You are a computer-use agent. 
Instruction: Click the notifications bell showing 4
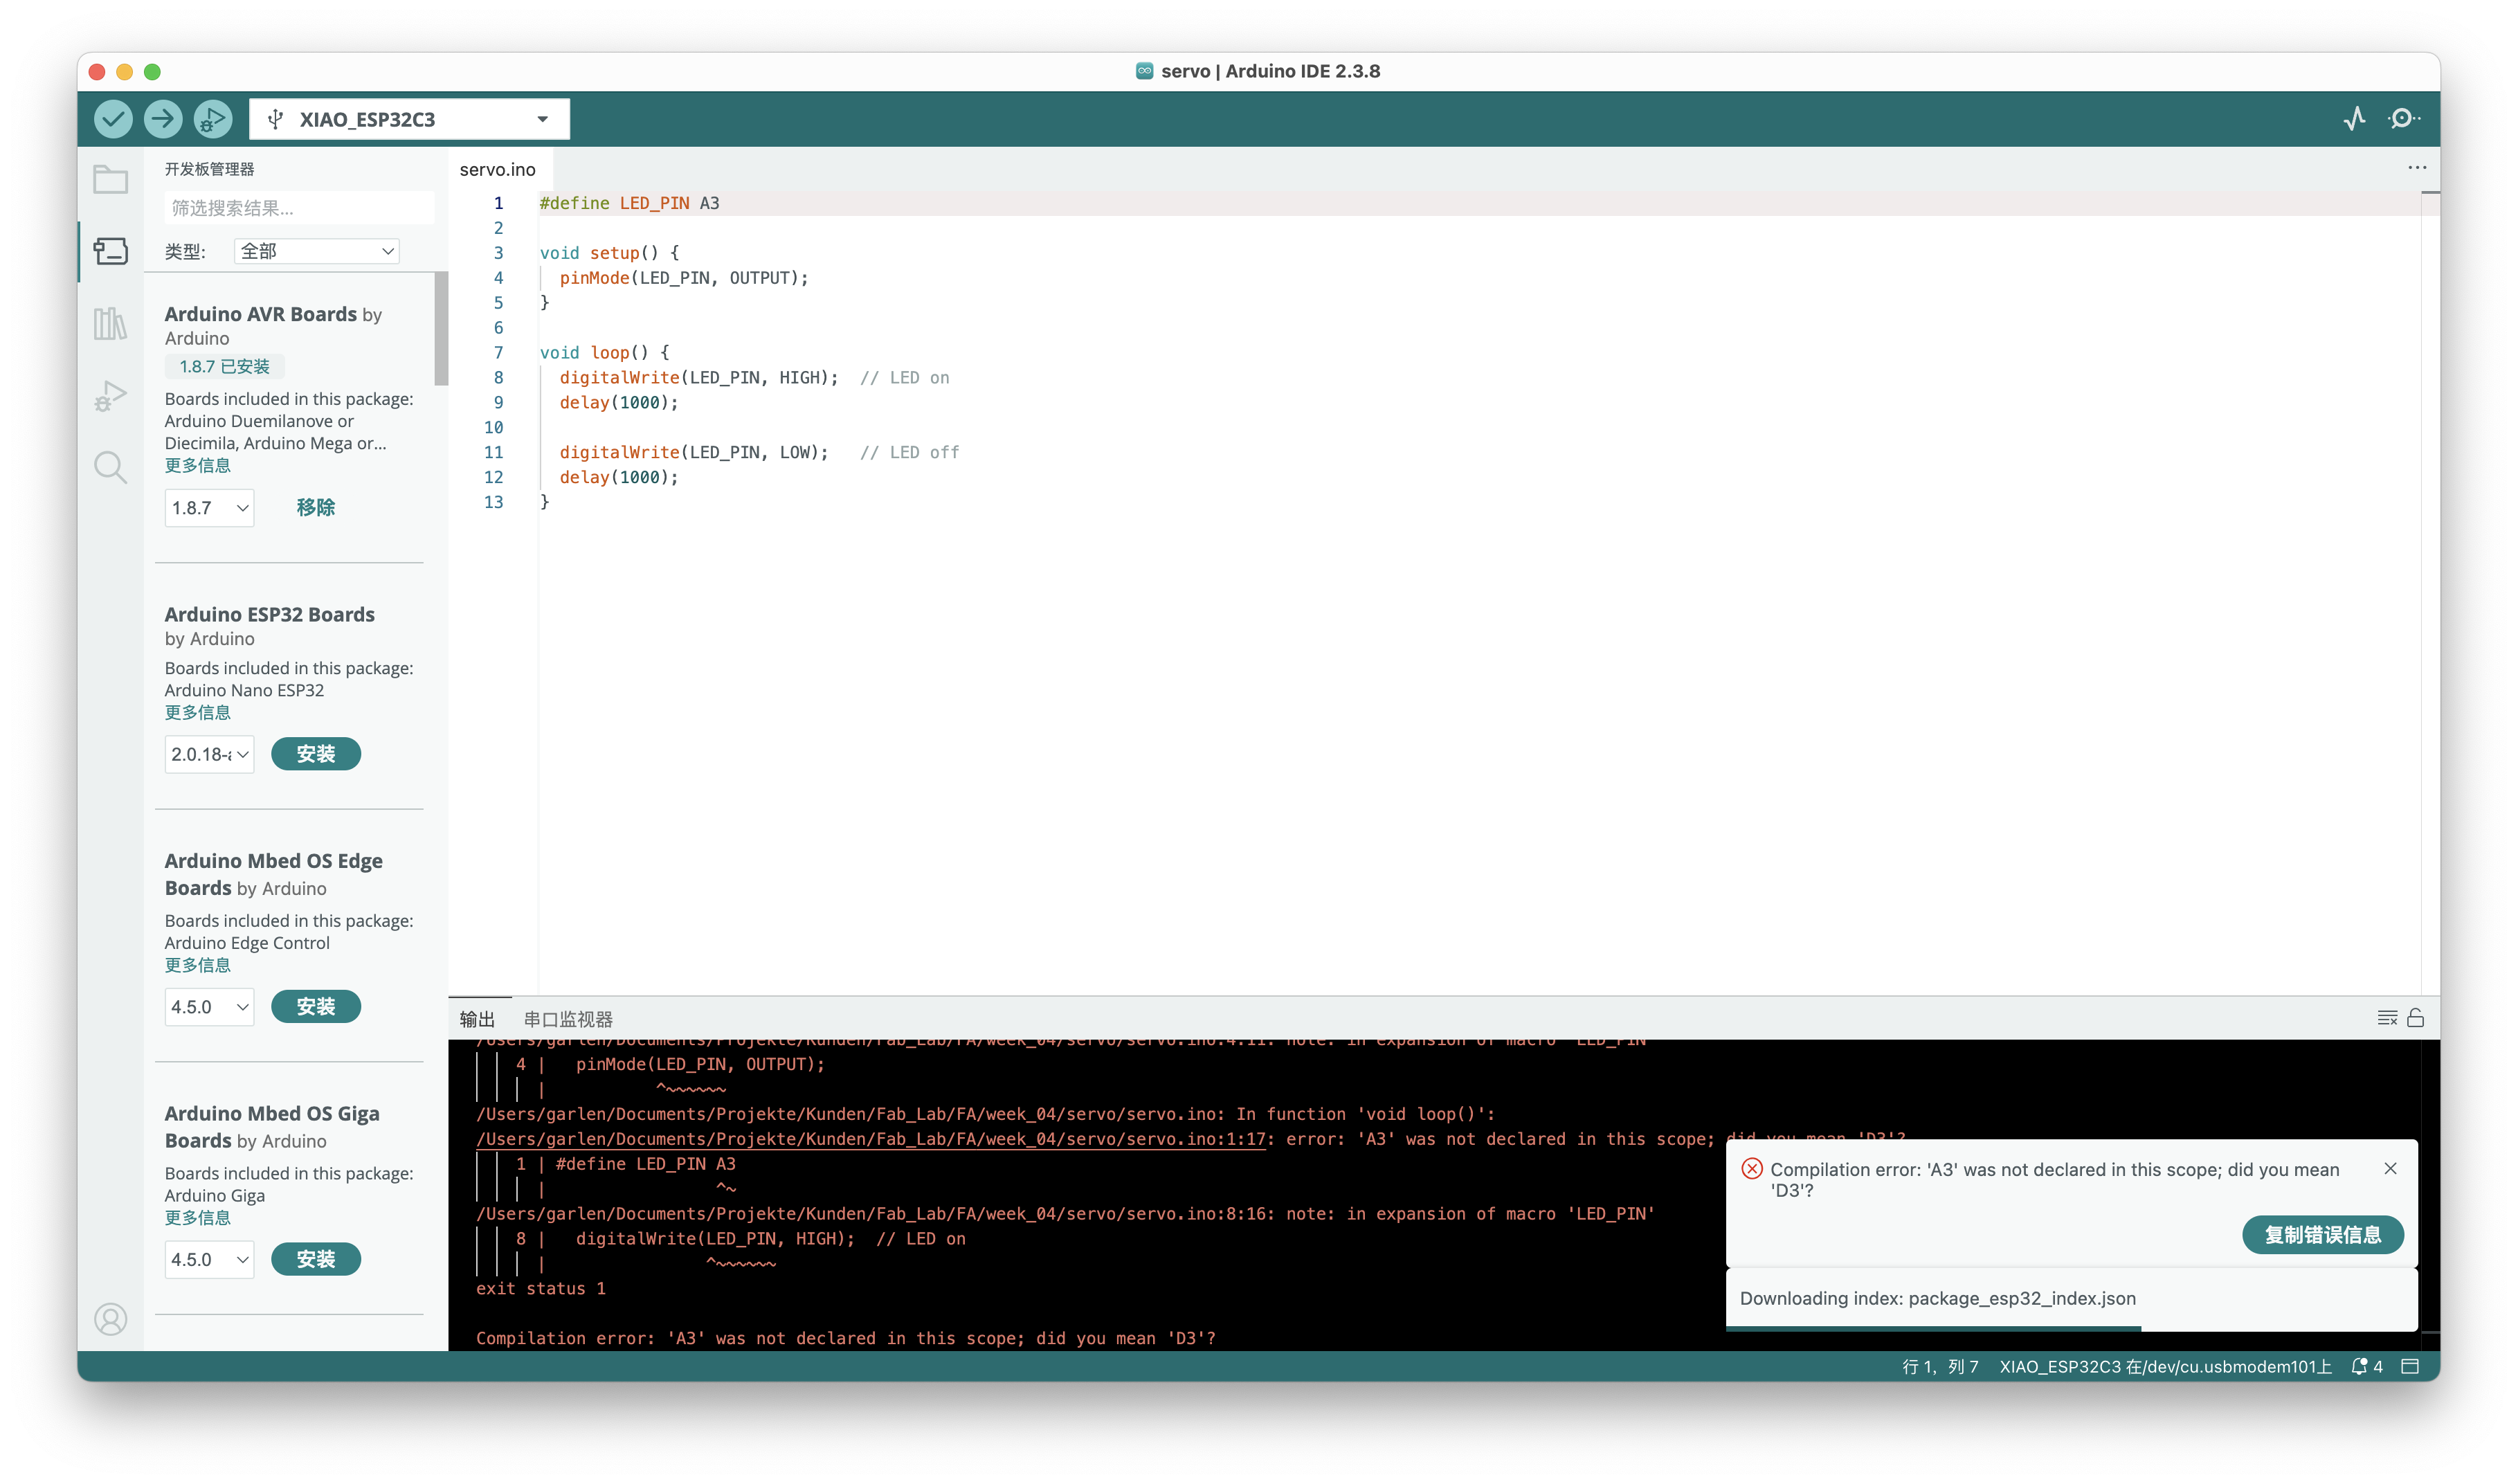point(2367,1366)
